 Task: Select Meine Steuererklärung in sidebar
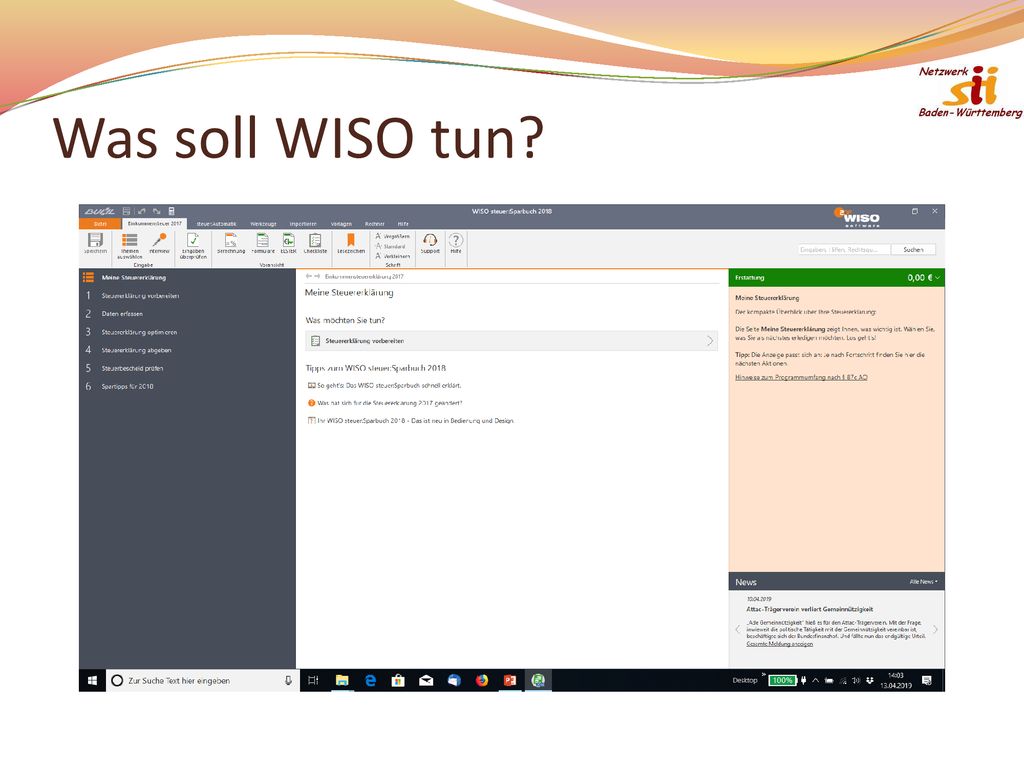pyautogui.click(x=133, y=278)
